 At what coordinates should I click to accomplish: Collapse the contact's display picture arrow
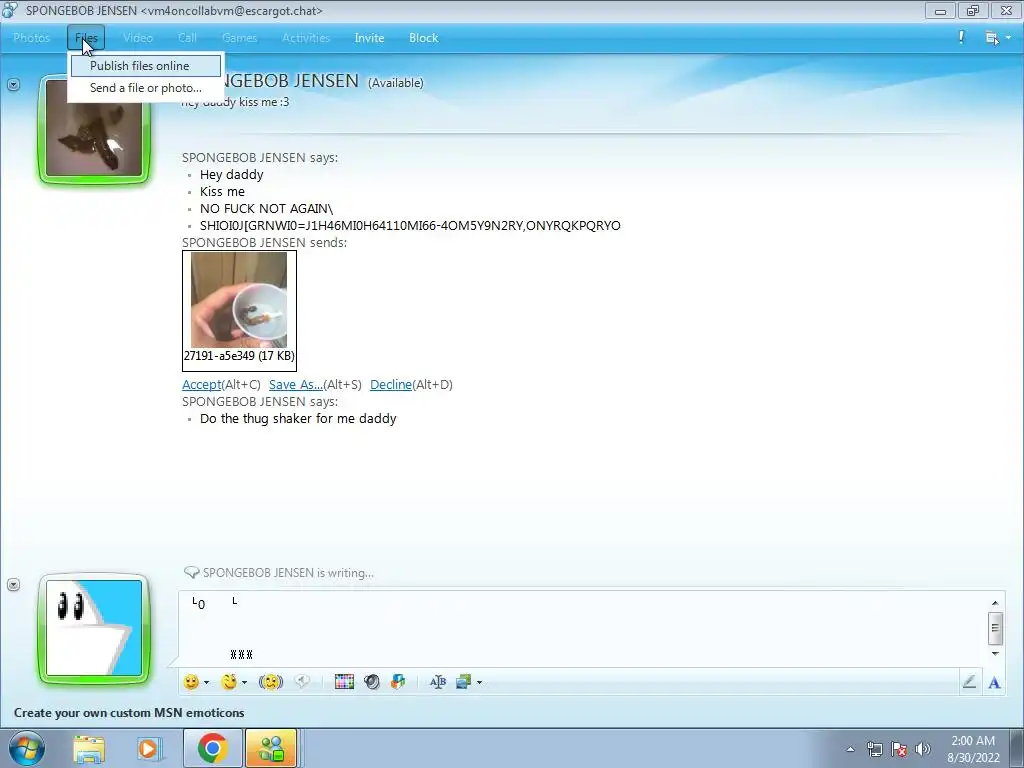click(13, 84)
